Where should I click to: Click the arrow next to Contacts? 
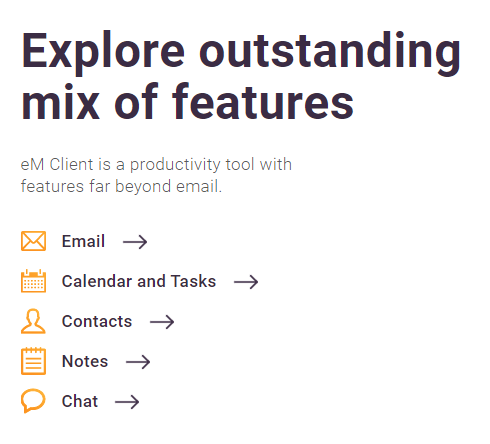162,322
